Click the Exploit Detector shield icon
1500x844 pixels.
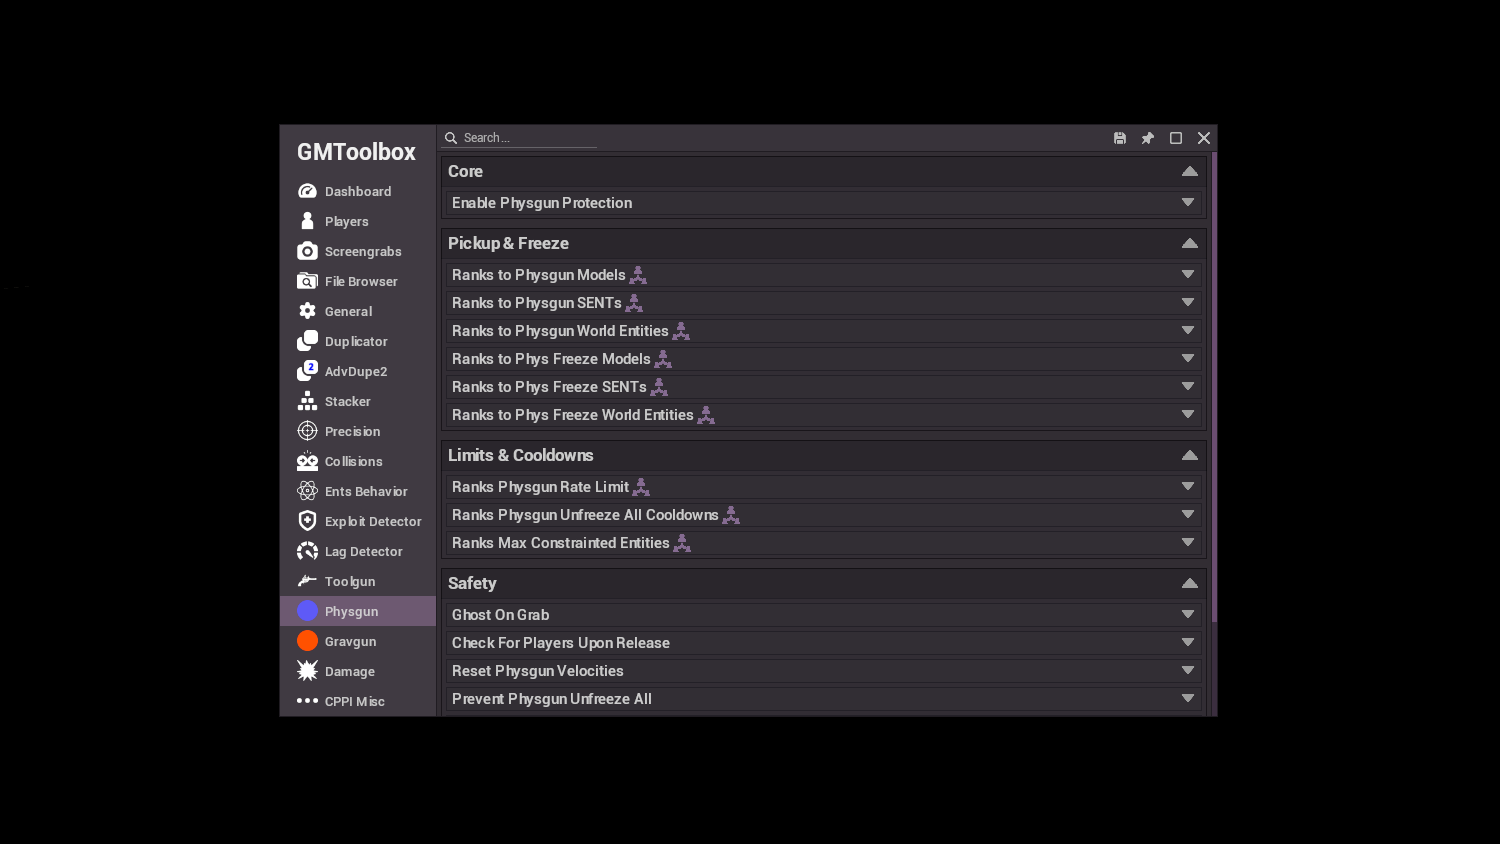(307, 521)
